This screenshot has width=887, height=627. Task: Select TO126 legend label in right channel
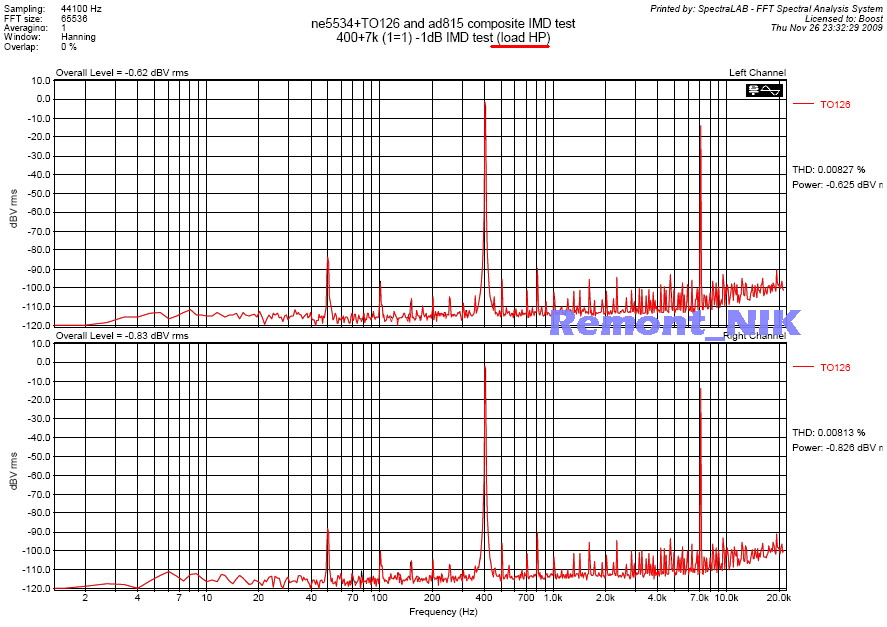coord(835,368)
